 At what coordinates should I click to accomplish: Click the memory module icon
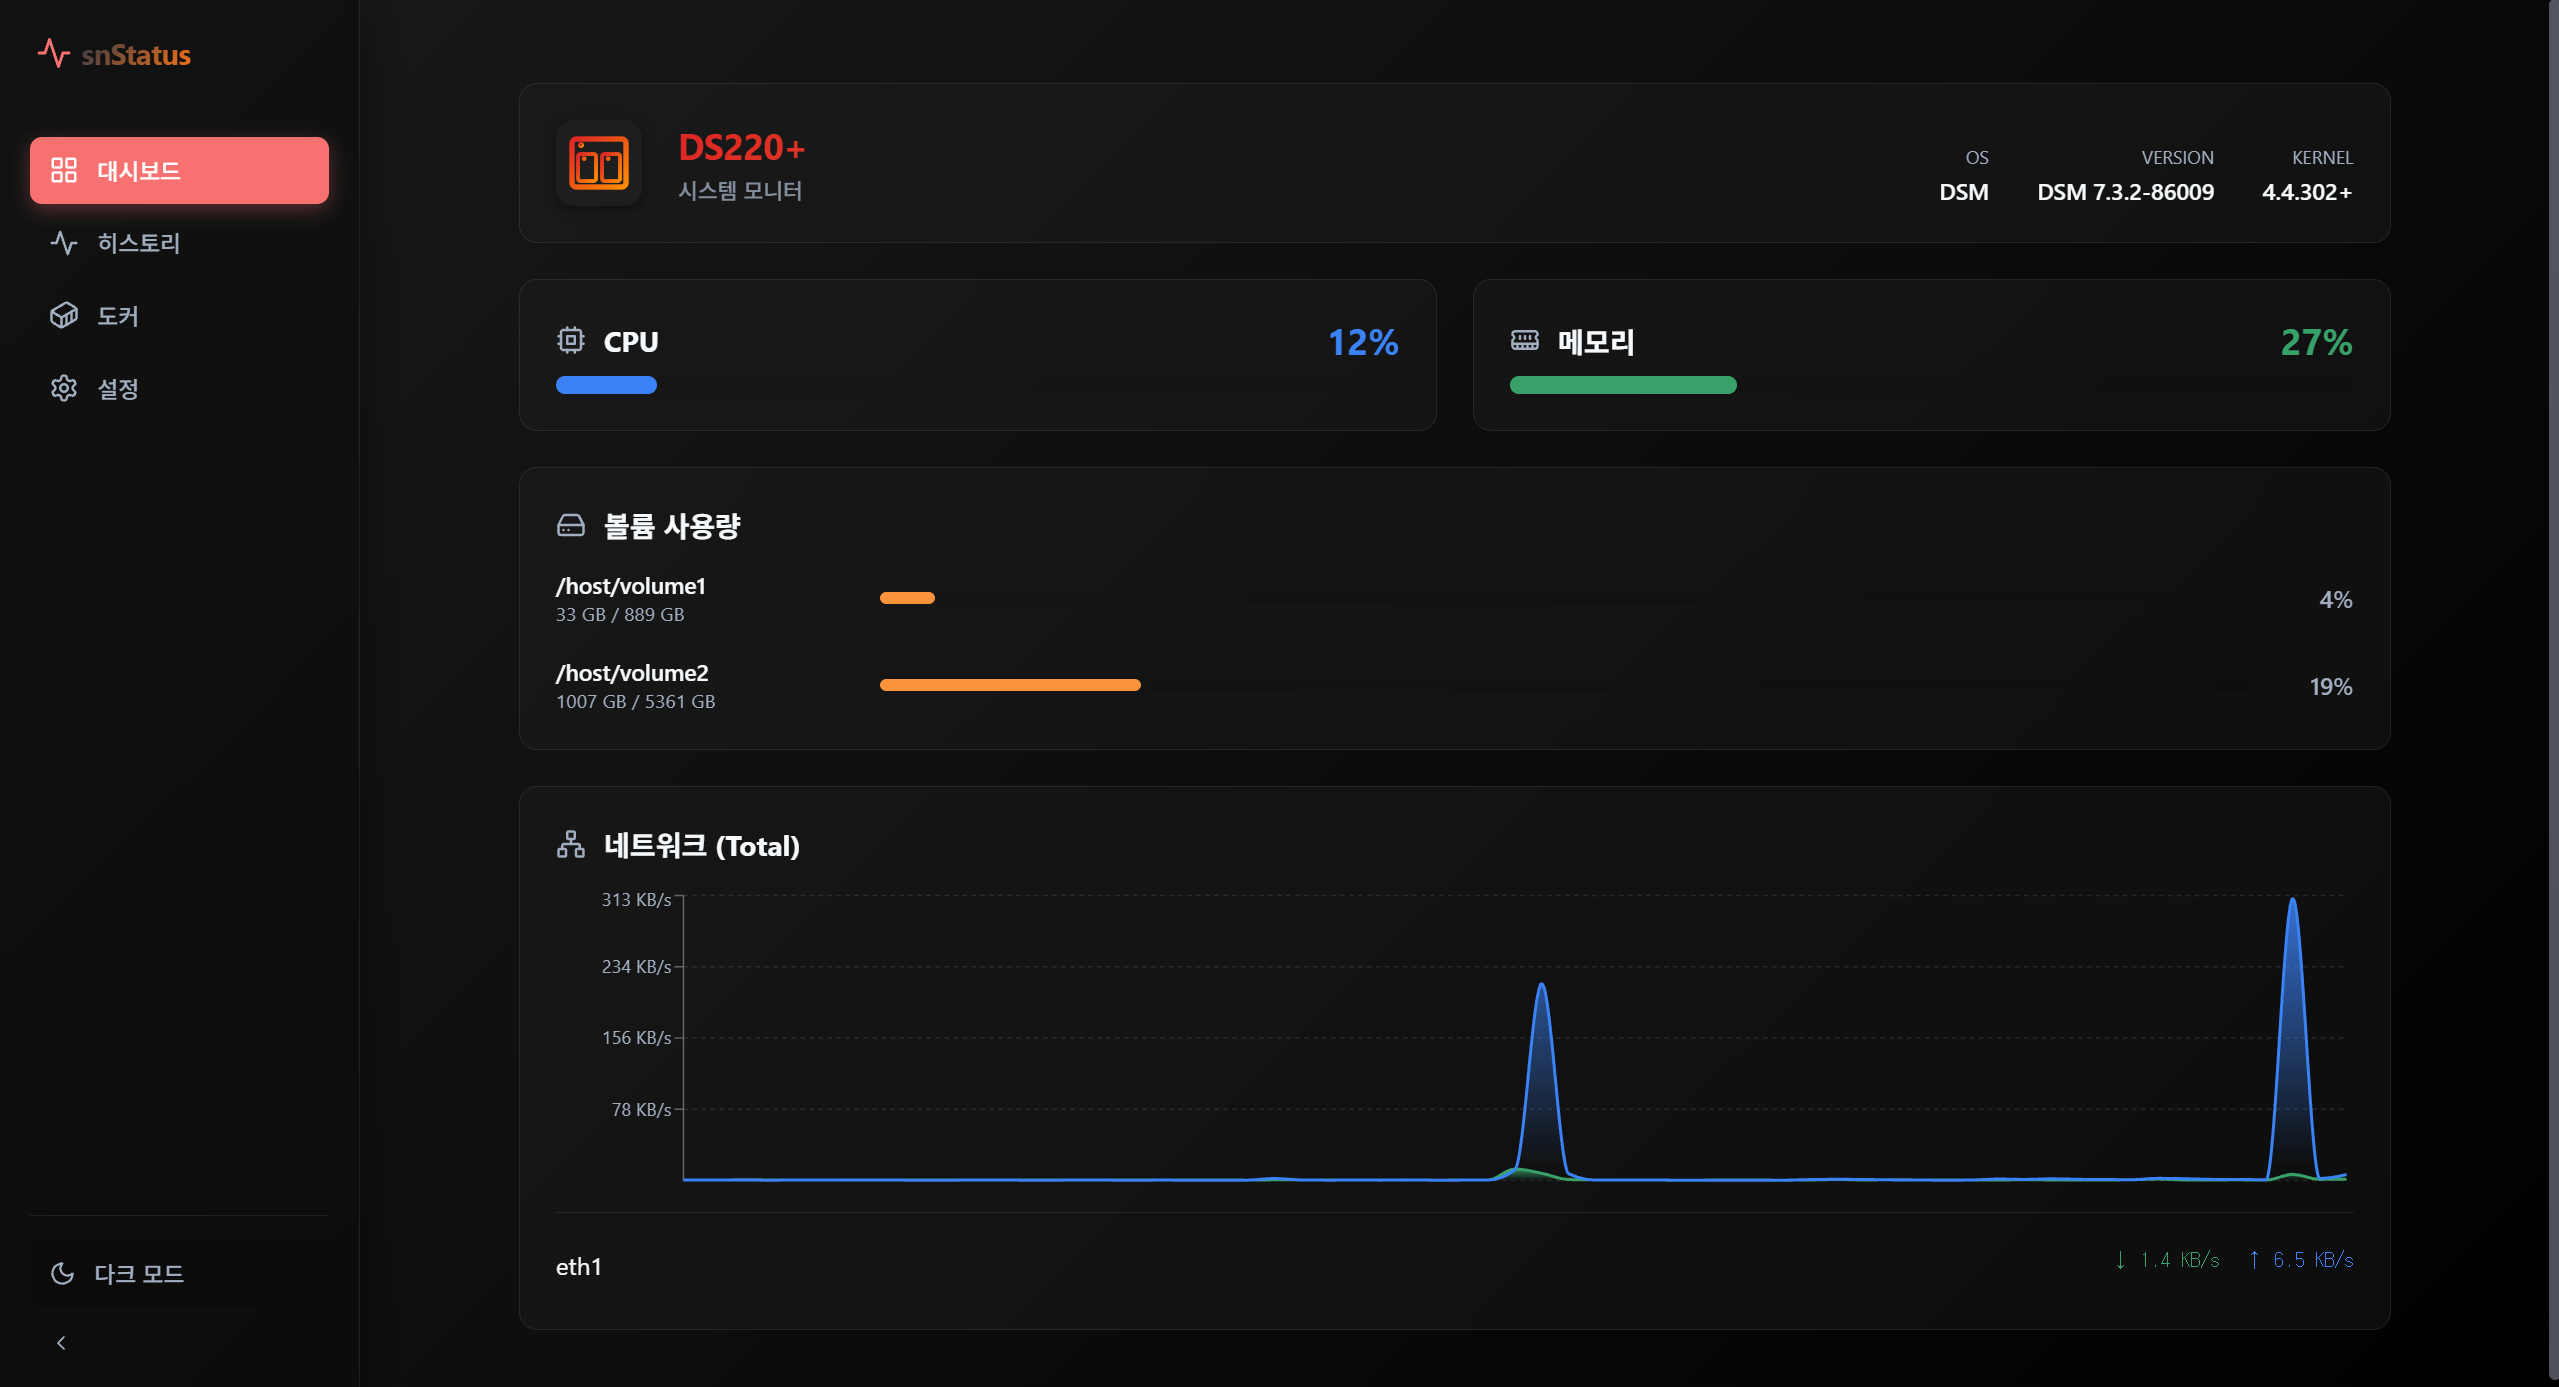click(x=1524, y=341)
